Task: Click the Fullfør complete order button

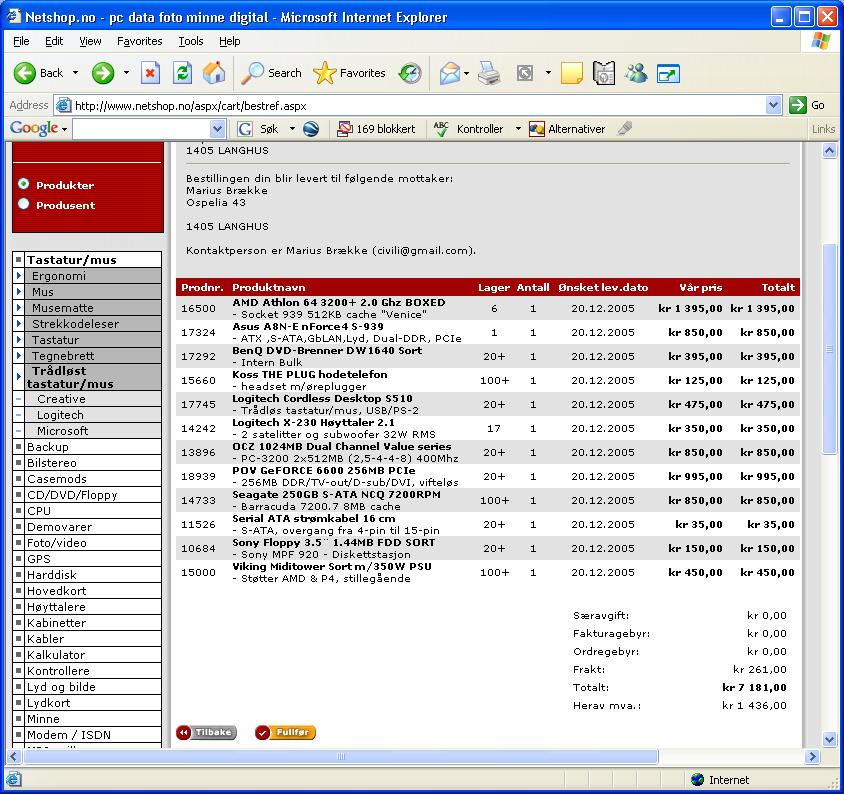Action: 285,733
